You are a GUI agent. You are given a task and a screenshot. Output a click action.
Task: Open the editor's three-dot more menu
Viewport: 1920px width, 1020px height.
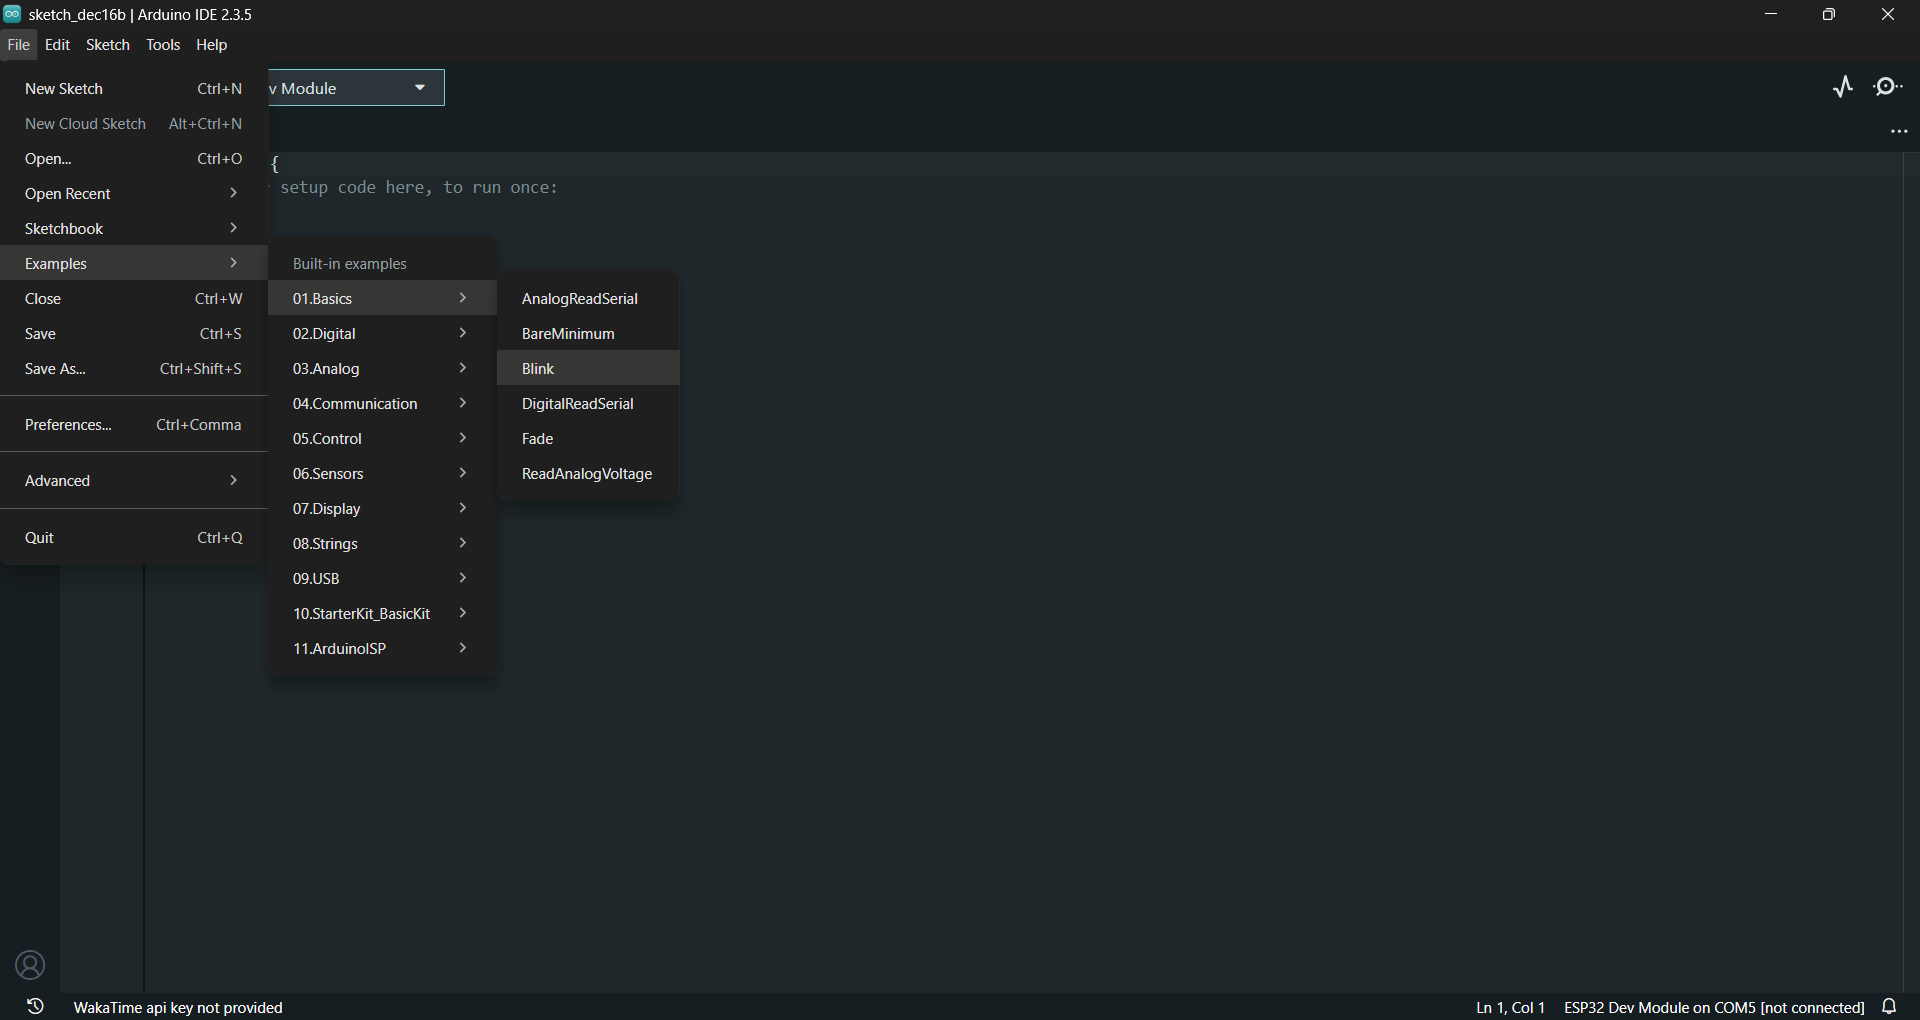(x=1899, y=131)
